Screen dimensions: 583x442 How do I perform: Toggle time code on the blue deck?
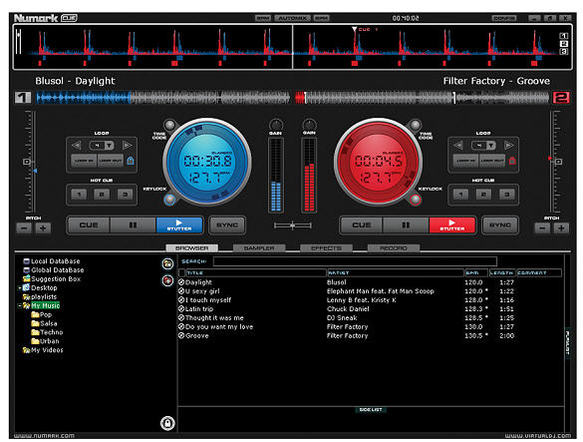pyautogui.click(x=170, y=125)
